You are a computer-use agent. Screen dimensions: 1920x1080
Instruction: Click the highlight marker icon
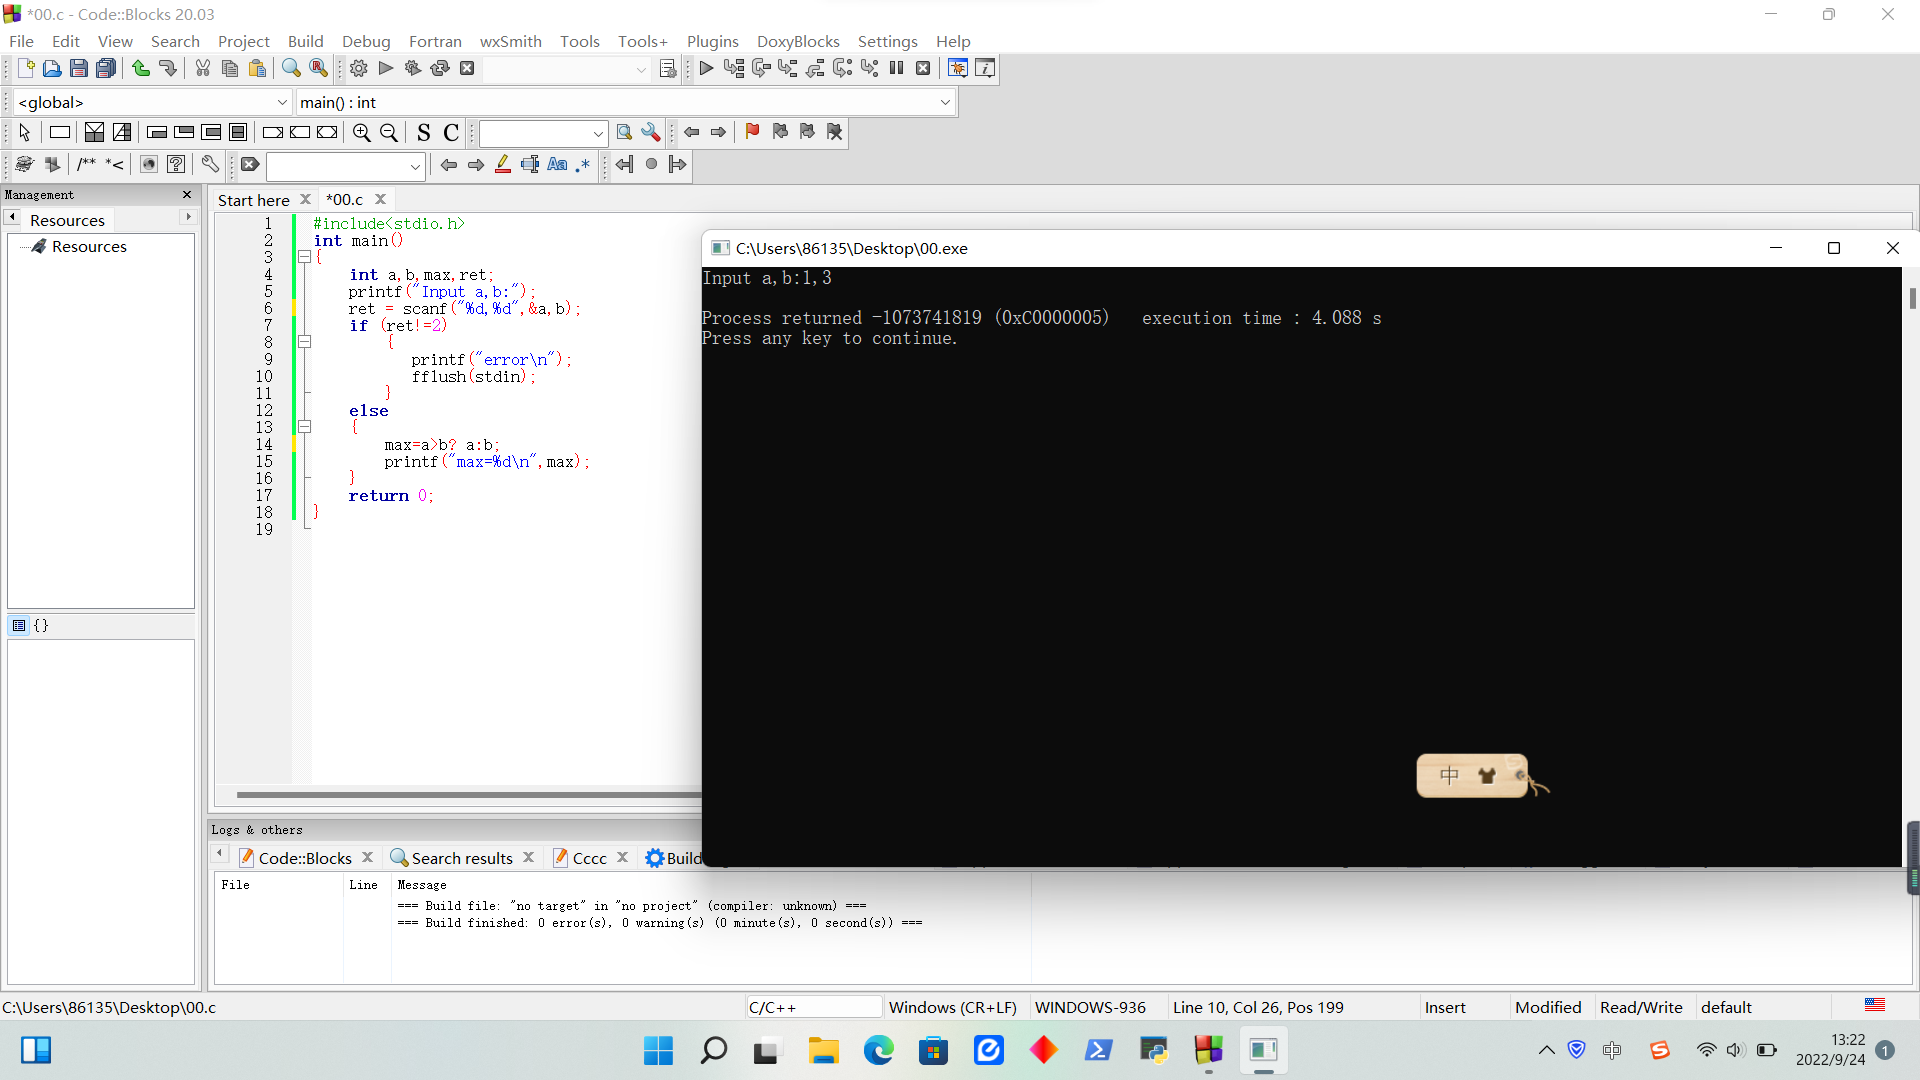(503, 165)
